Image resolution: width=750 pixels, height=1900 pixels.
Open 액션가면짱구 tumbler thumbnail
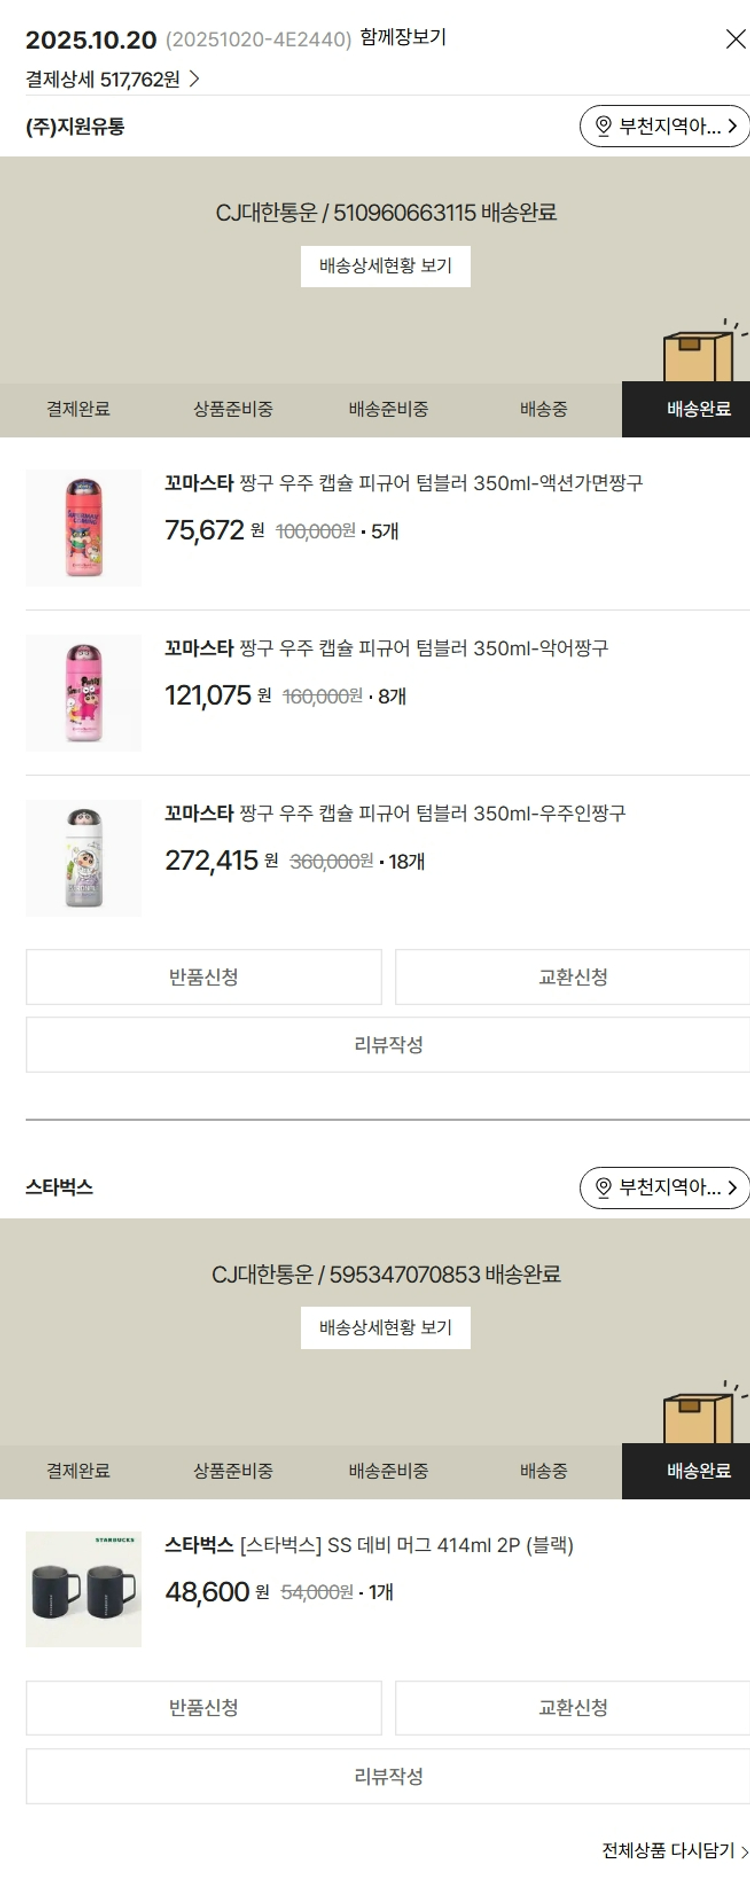[x=84, y=528]
